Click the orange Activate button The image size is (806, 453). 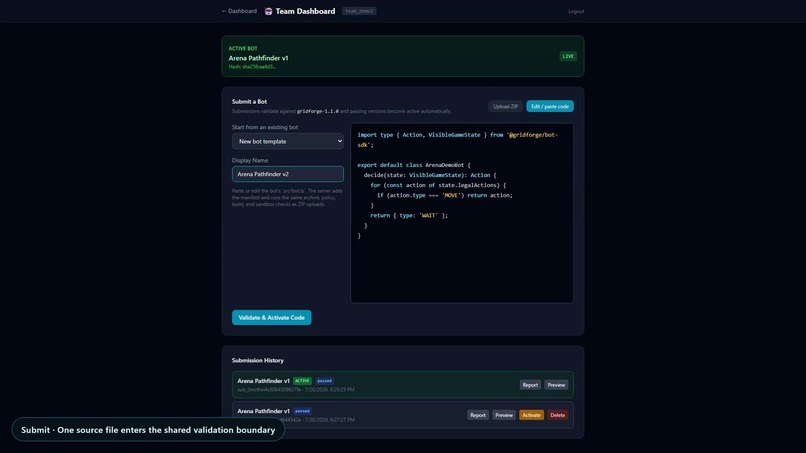click(531, 415)
